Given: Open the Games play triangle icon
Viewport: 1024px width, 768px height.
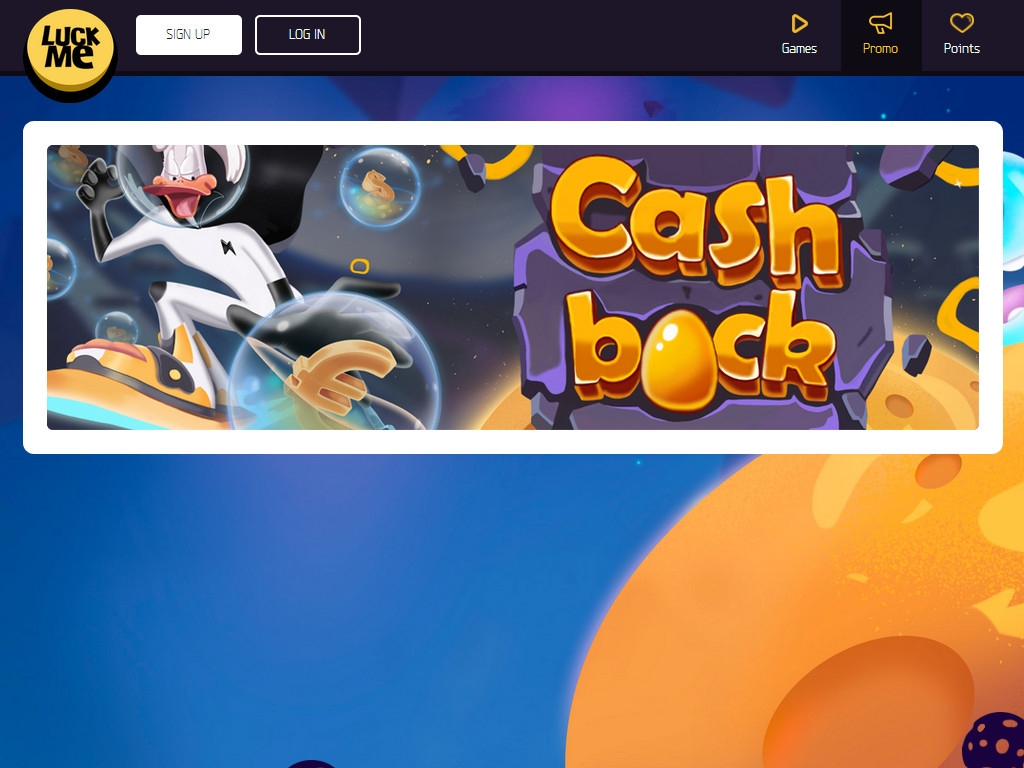Looking at the screenshot, I should 799,24.
